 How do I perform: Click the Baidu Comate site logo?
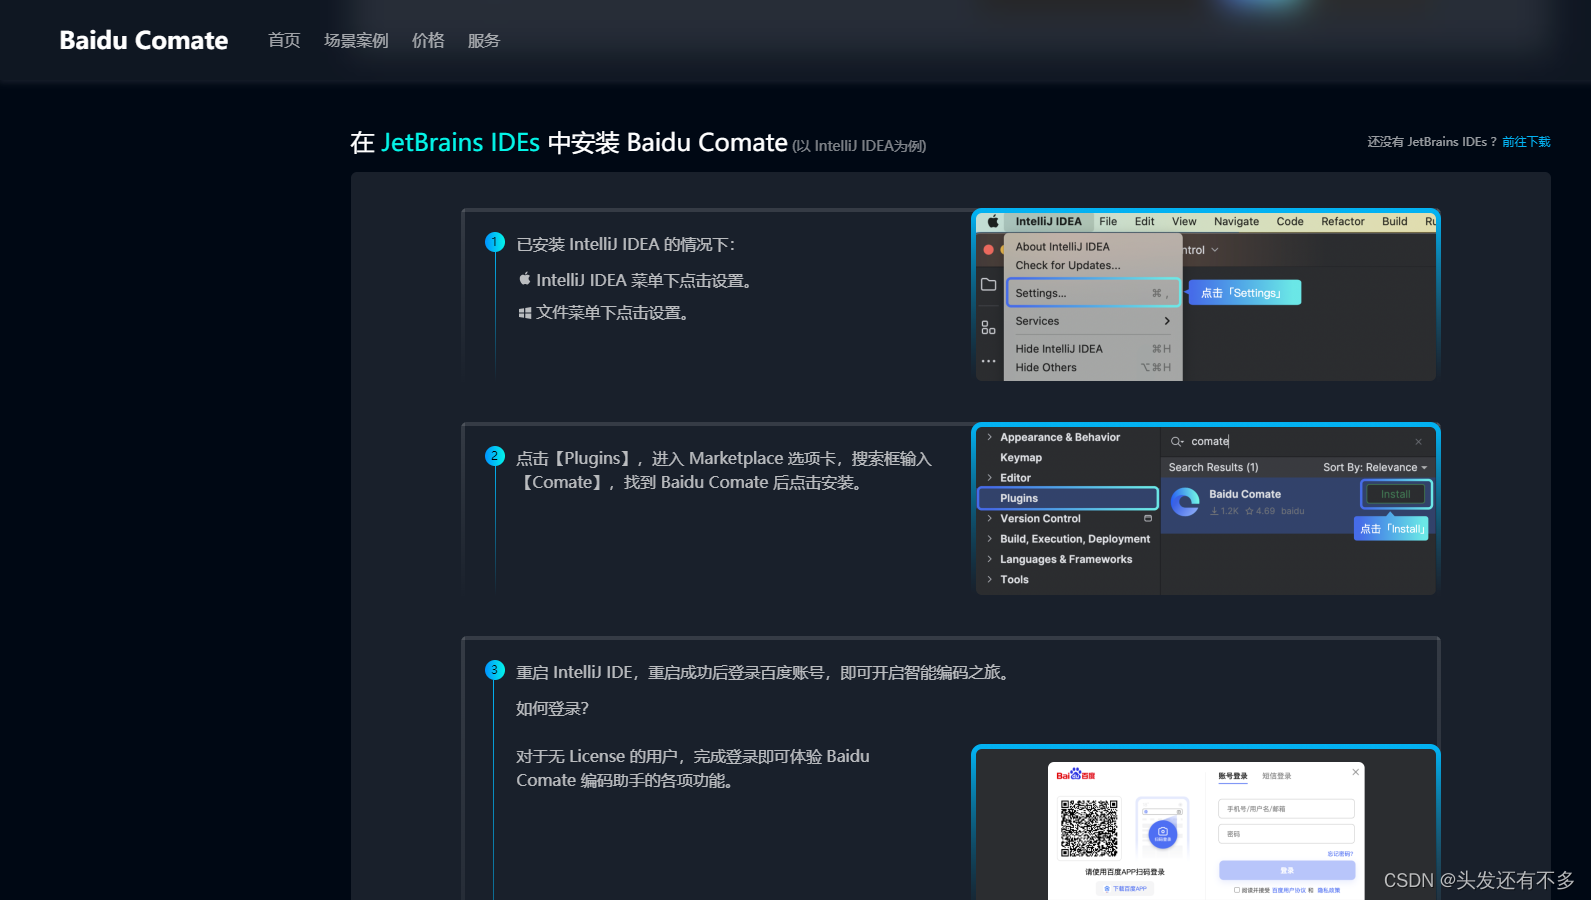(144, 41)
